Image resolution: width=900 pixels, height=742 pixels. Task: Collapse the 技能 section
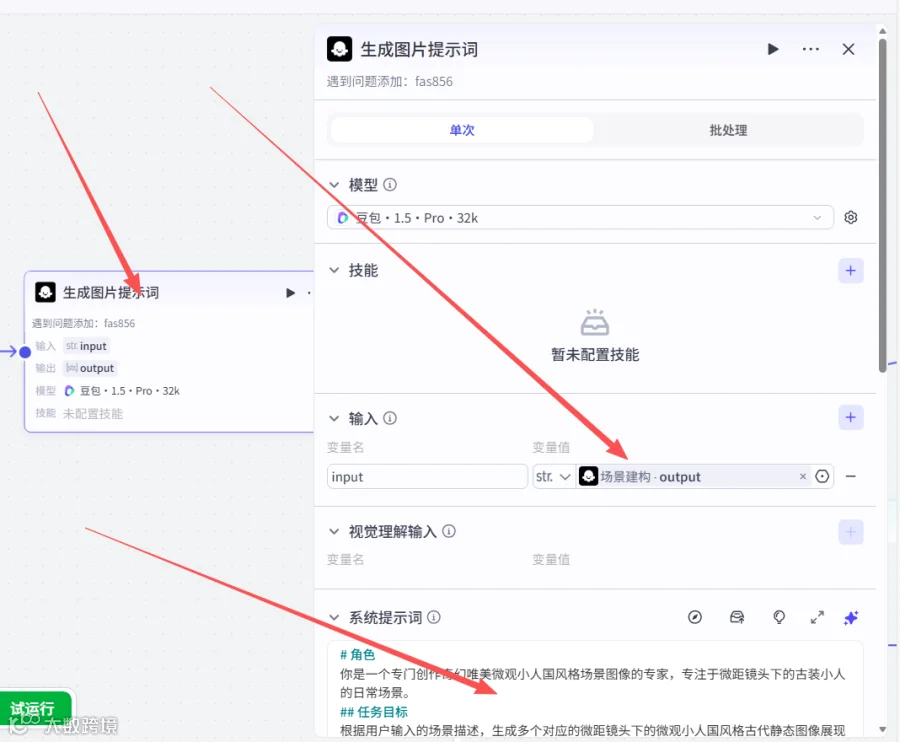point(334,270)
